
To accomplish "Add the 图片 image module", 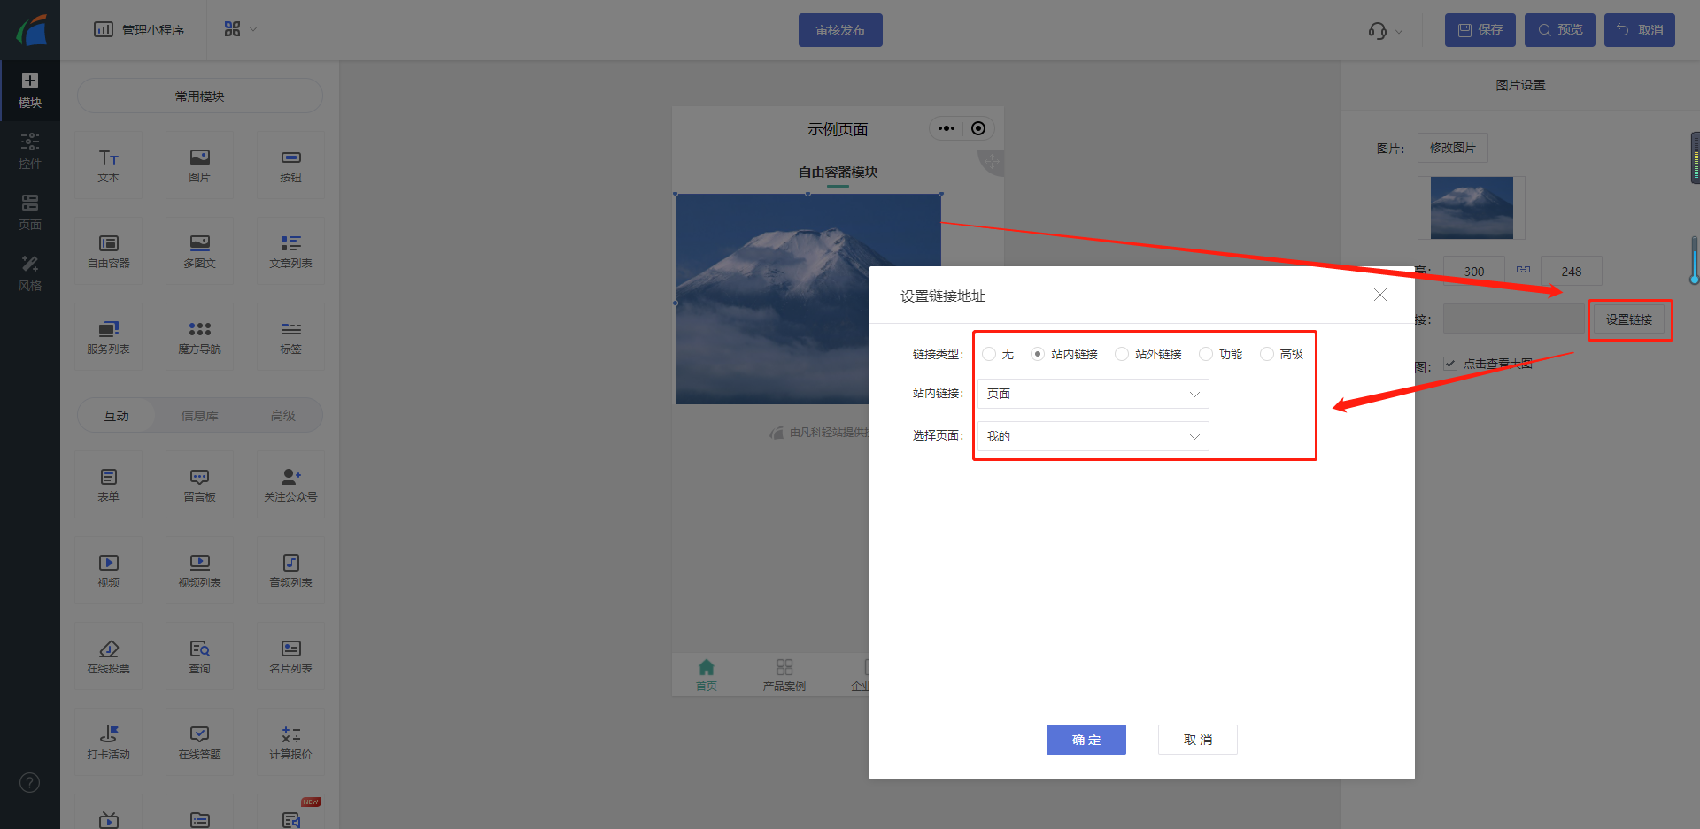I will coord(199,165).
